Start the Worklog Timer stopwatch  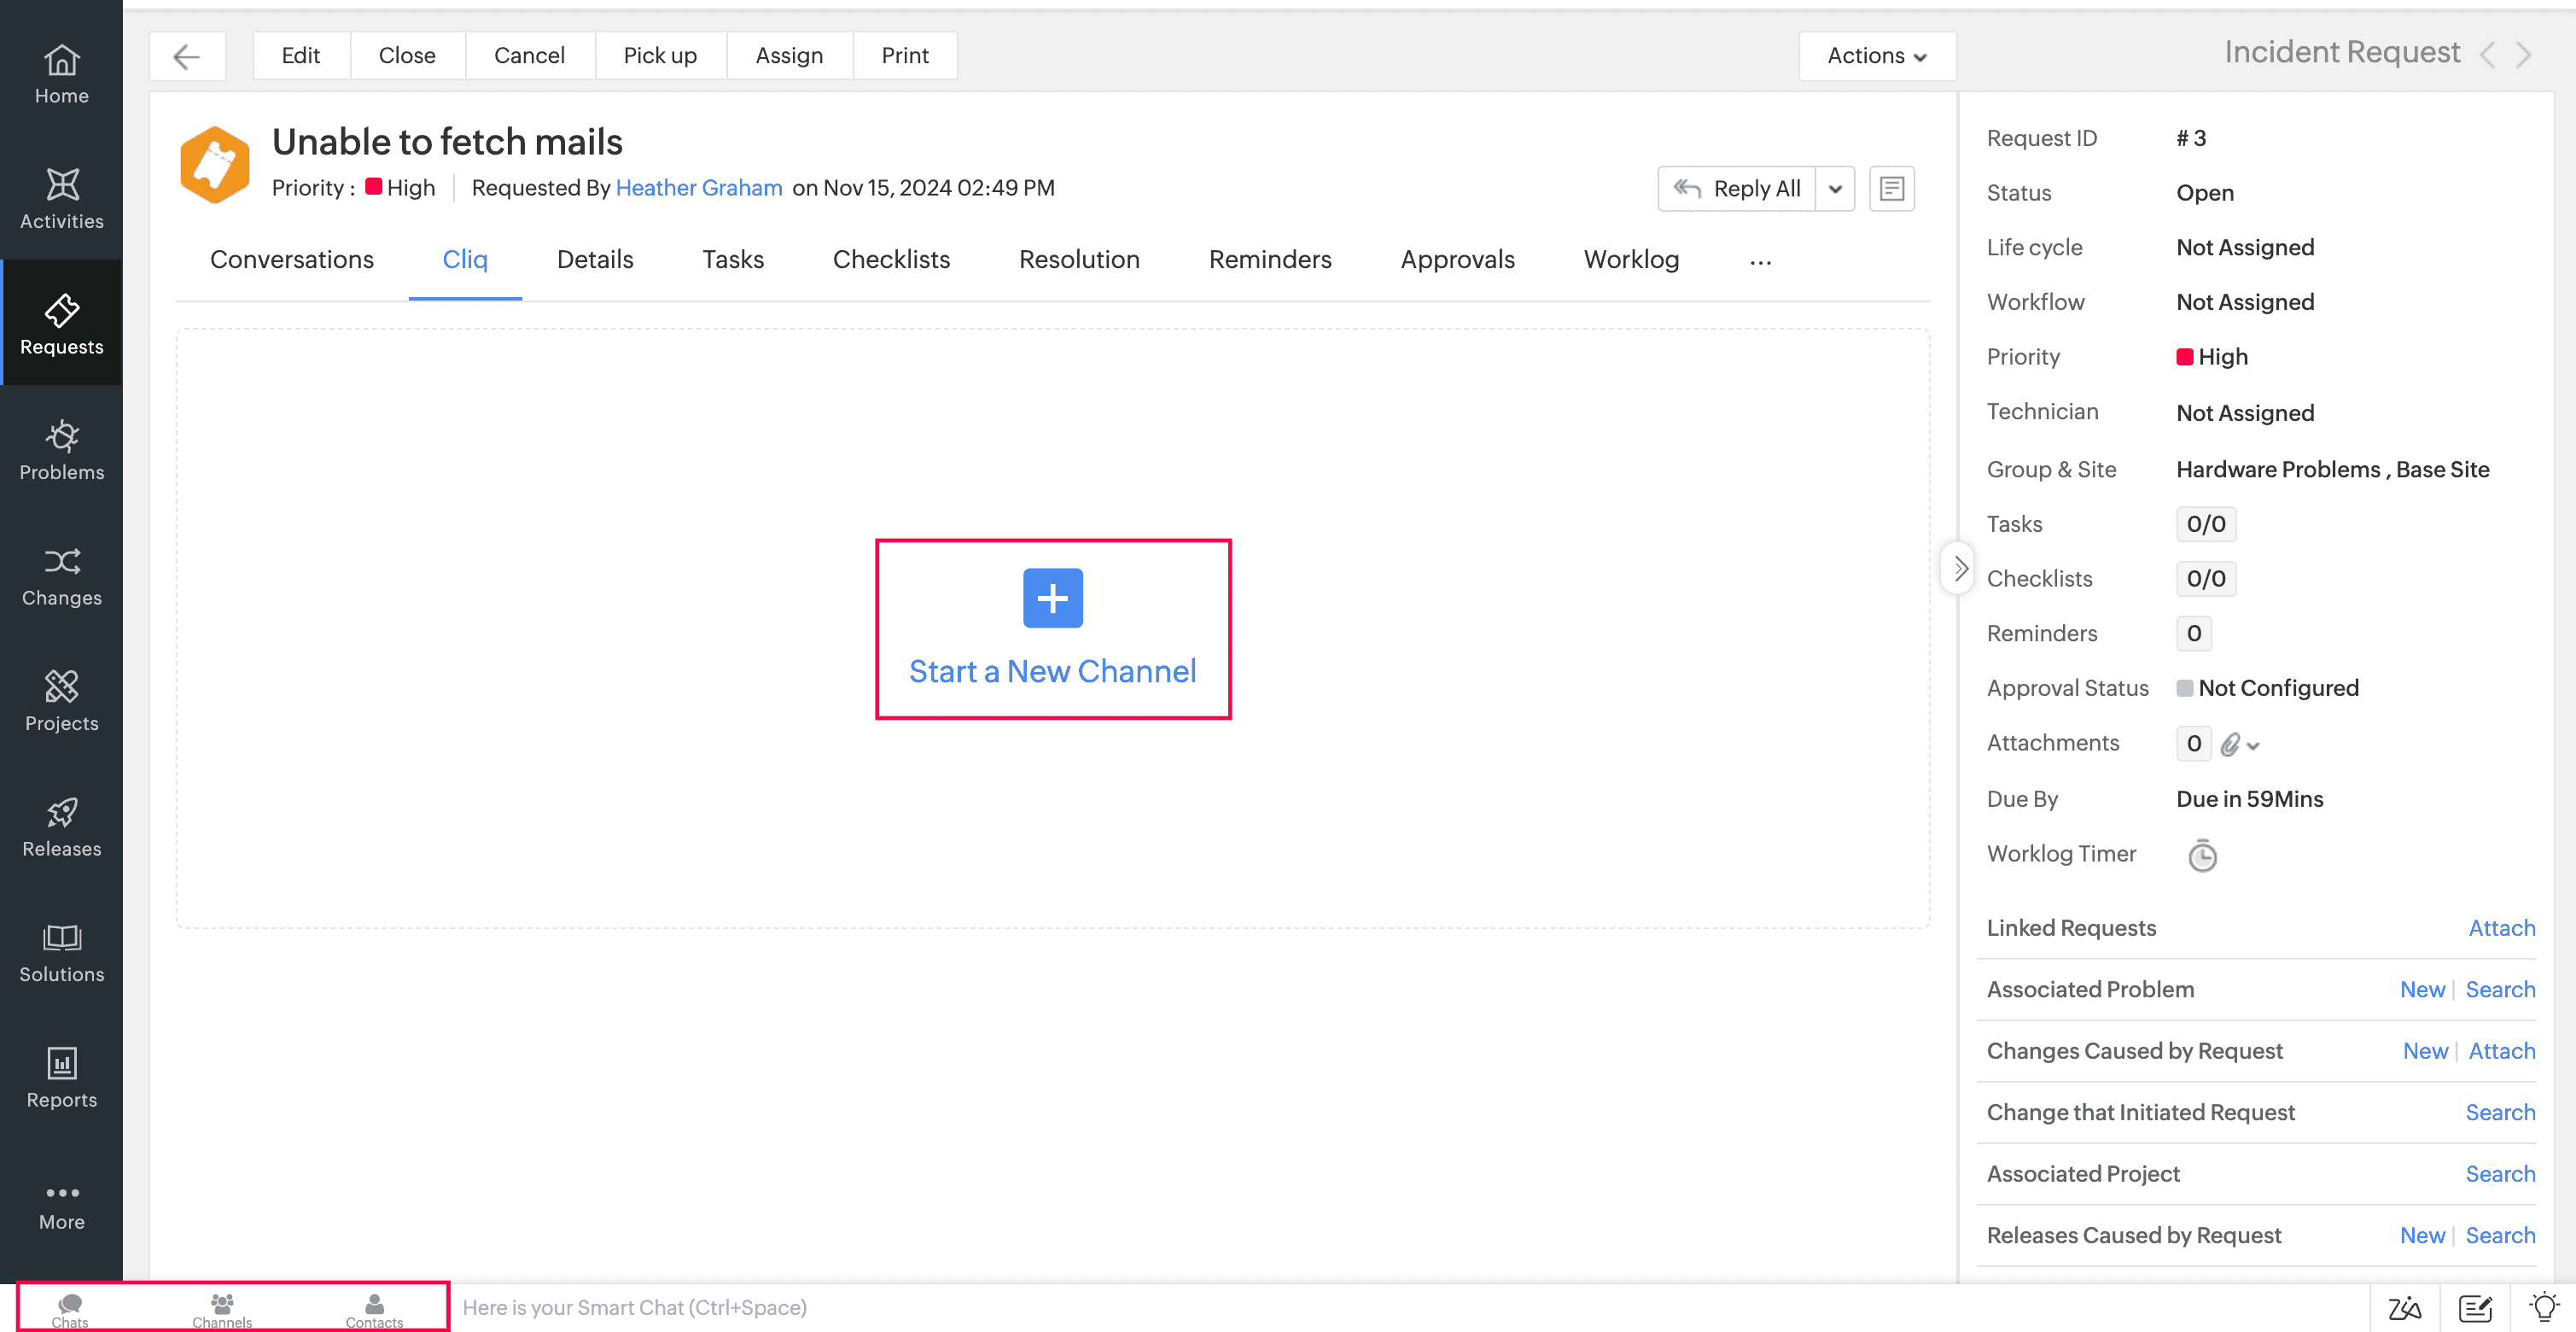coord(2201,854)
